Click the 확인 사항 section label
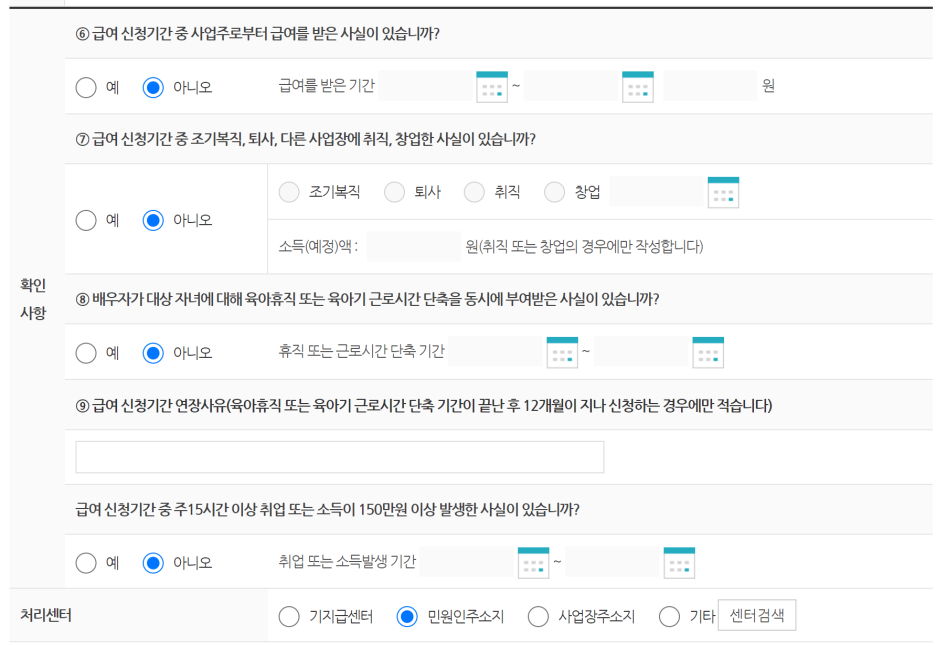The height and width of the screenshot is (646, 936). [33, 299]
